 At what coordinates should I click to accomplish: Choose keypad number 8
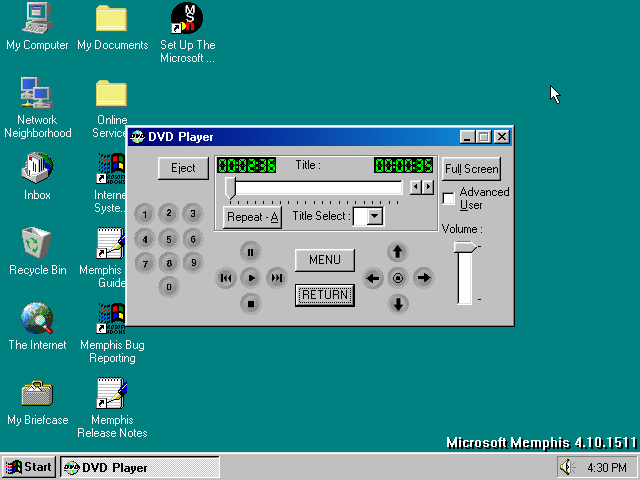[x=169, y=263]
